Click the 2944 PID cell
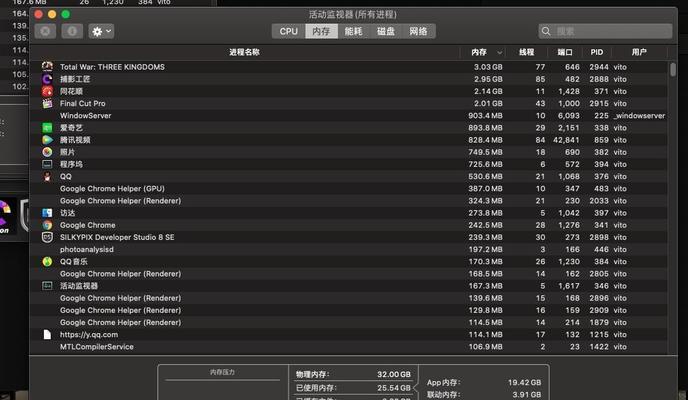This screenshot has height=400, width=688. click(599, 67)
